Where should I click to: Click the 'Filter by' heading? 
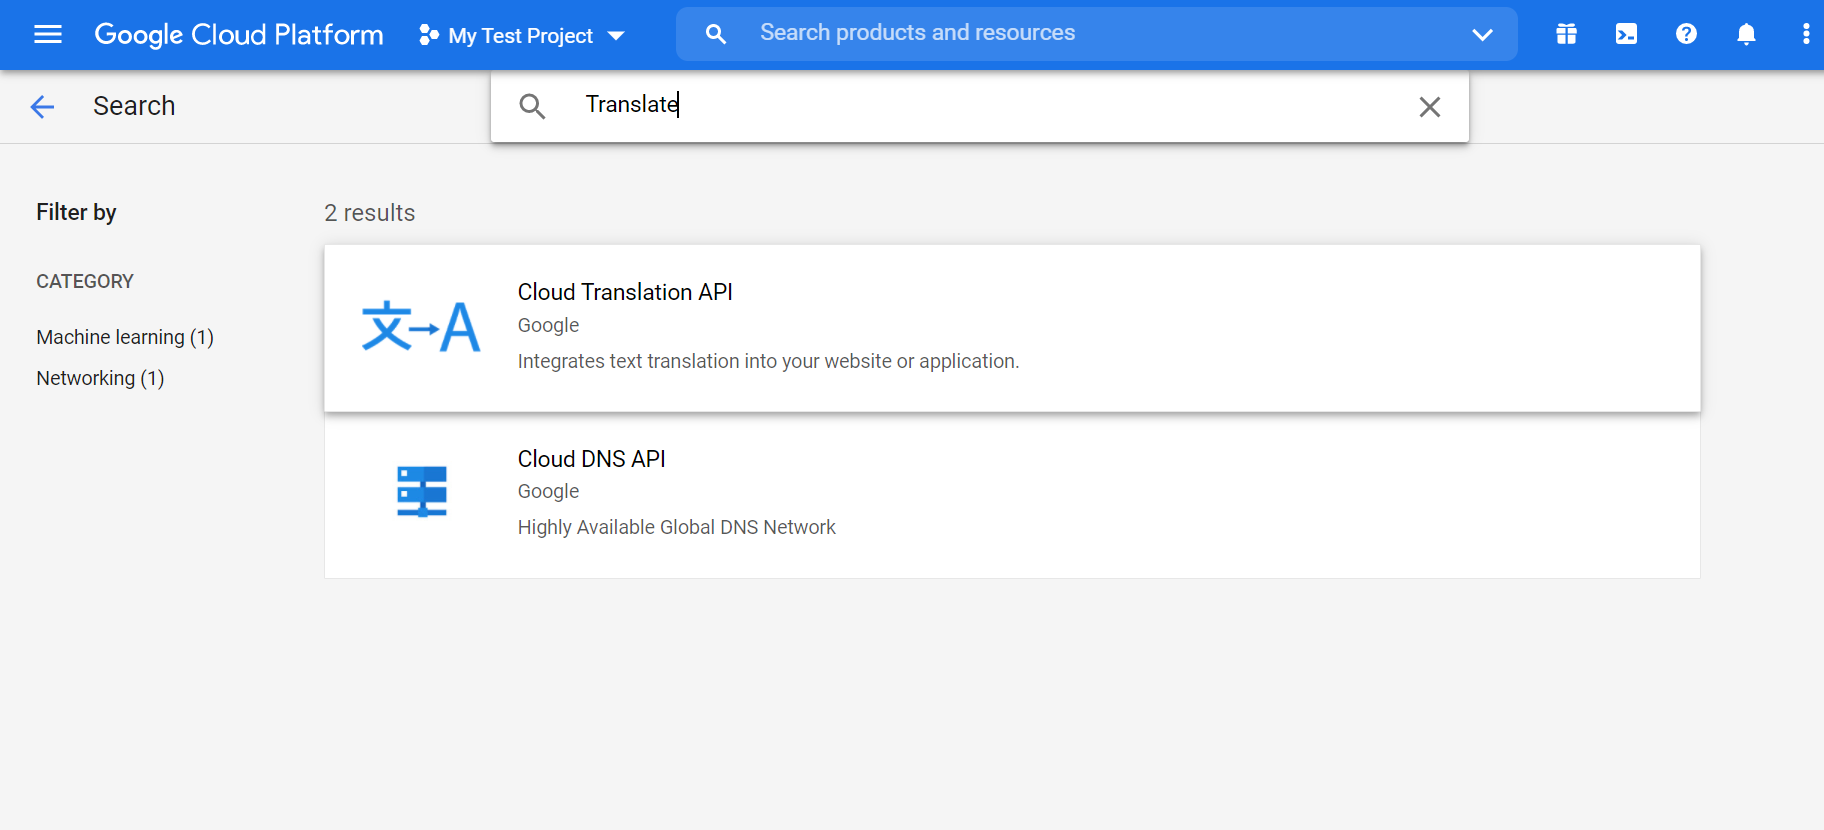pos(76,212)
